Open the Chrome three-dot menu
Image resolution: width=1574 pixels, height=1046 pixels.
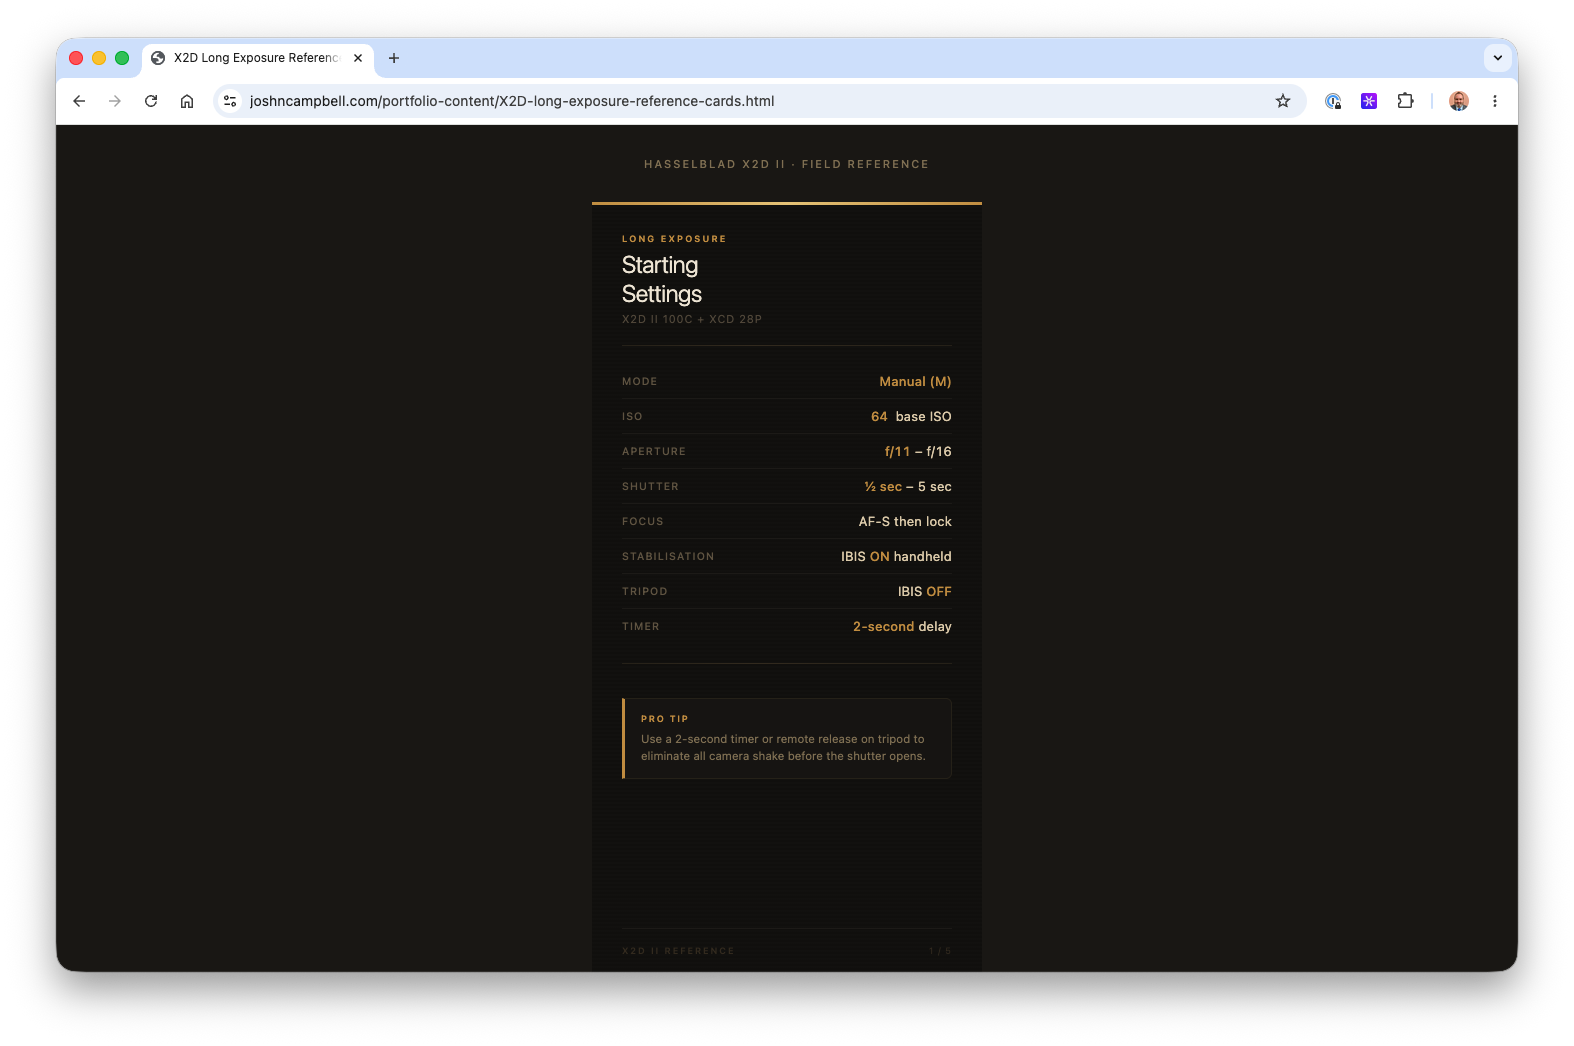(1495, 101)
